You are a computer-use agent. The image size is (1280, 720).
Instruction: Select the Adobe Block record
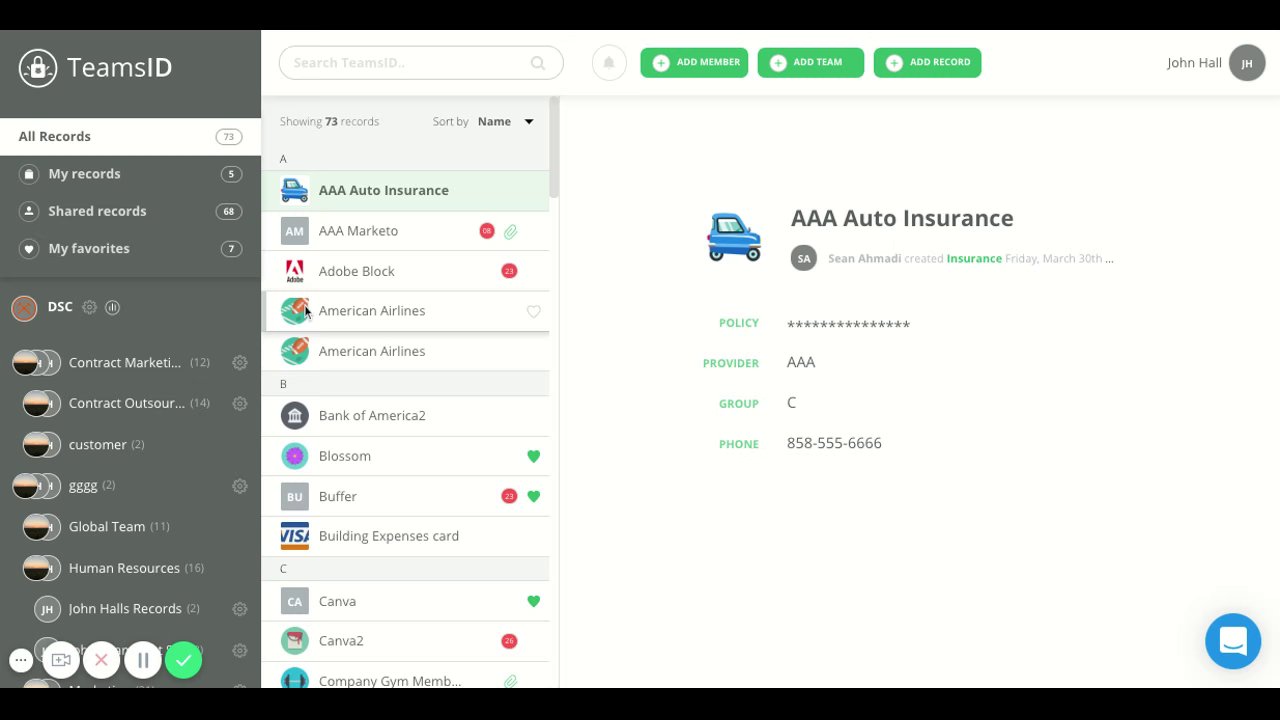(x=405, y=271)
